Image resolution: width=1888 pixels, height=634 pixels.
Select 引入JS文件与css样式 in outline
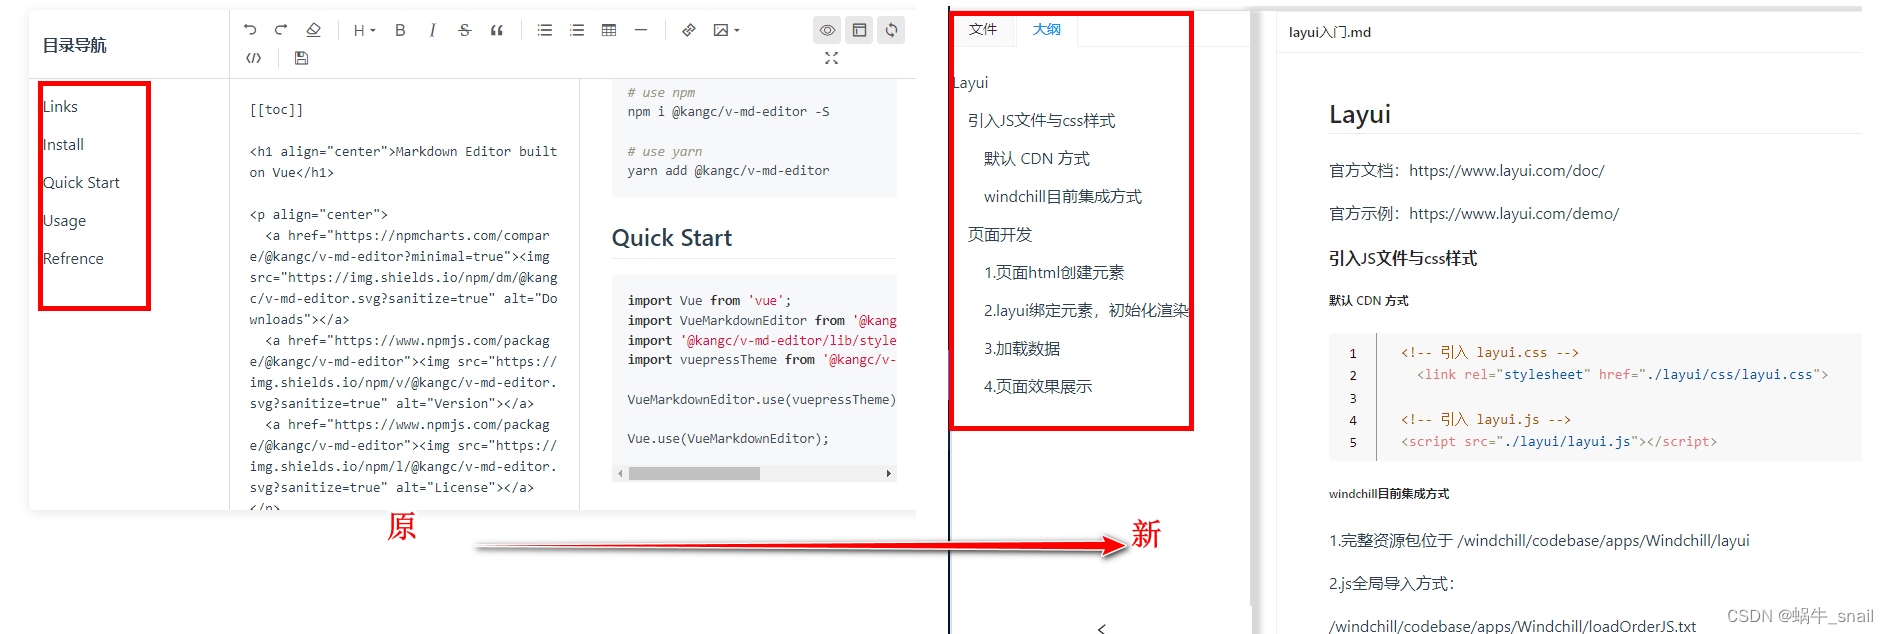pos(1041,120)
